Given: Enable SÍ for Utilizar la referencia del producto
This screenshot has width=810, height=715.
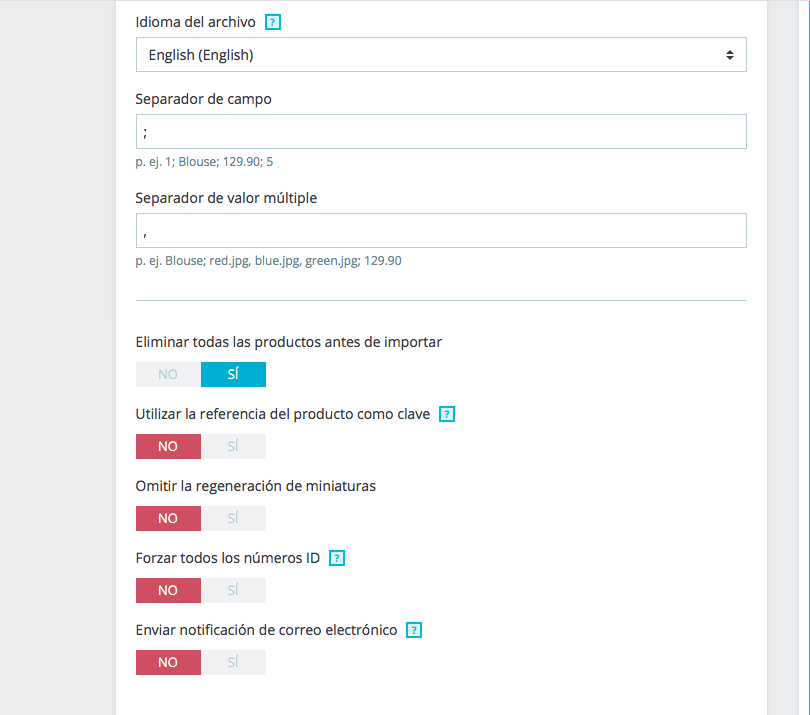Looking at the screenshot, I should tap(233, 446).
